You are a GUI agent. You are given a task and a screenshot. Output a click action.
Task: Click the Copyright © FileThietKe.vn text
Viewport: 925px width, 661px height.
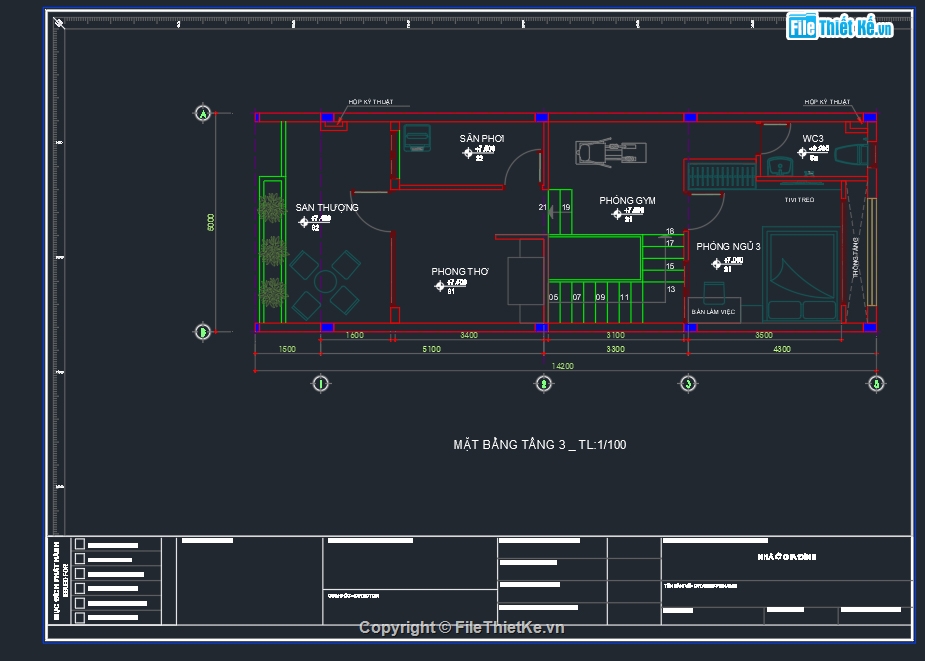pos(461,627)
